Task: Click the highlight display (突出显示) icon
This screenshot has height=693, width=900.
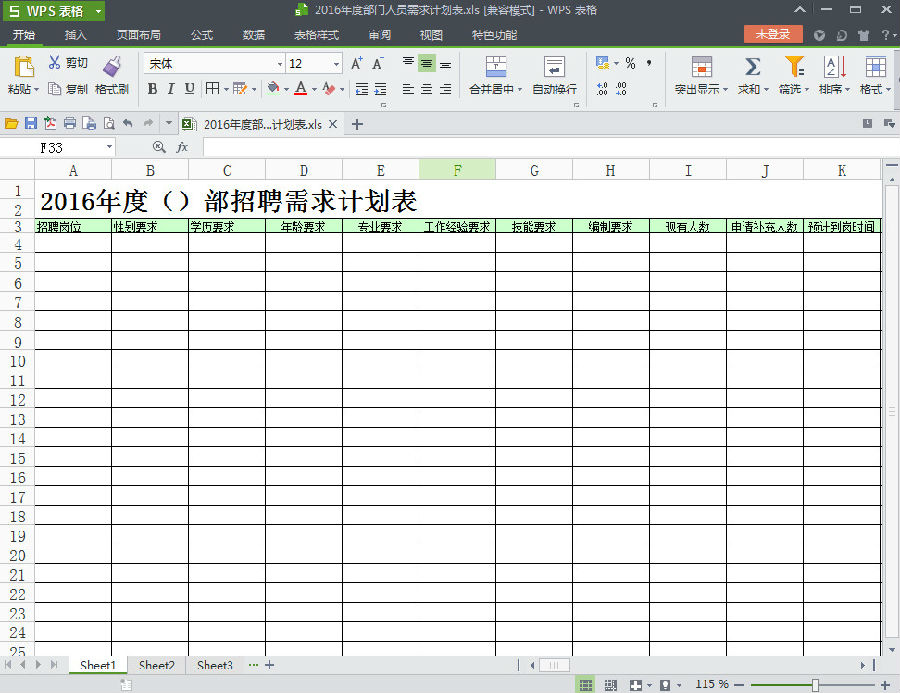Action: (x=701, y=67)
